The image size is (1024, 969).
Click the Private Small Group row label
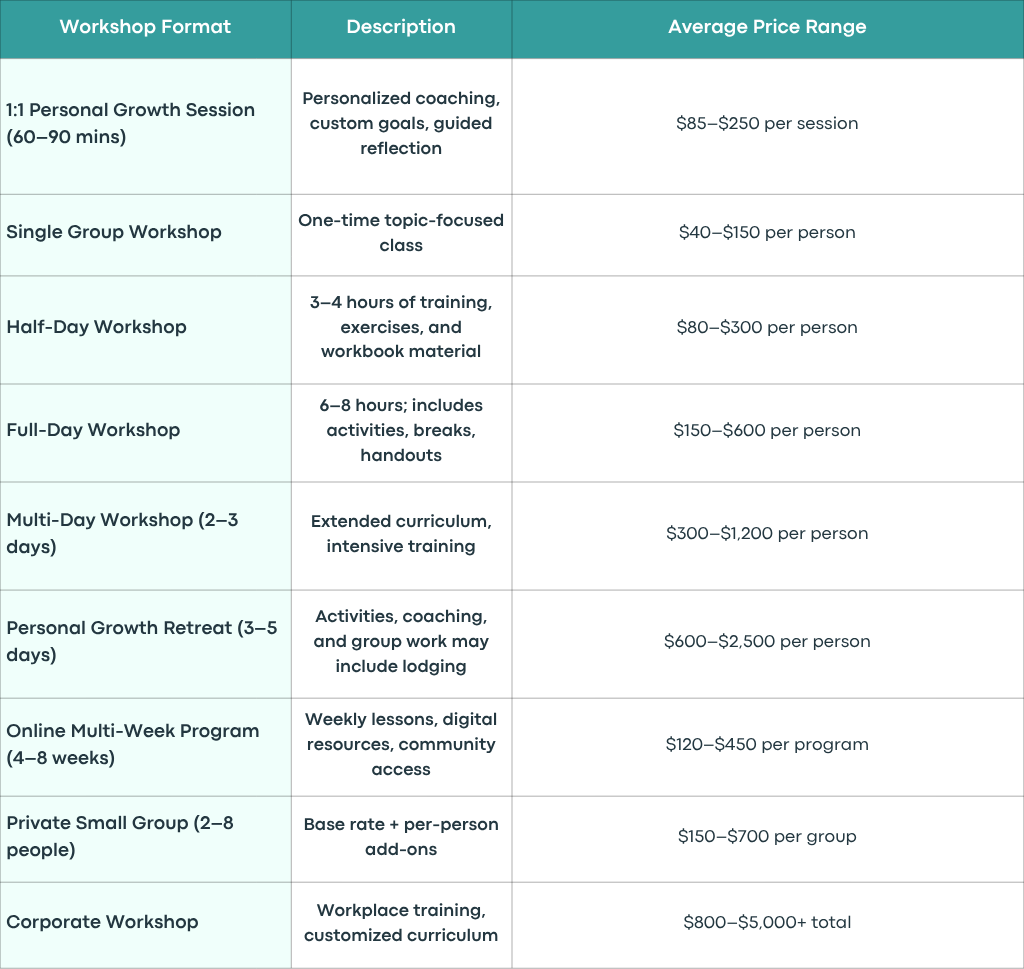pyautogui.click(x=120, y=836)
